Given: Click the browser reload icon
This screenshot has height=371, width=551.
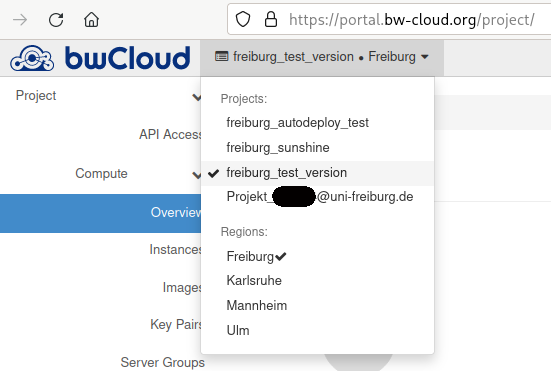Looking at the screenshot, I should pos(56,20).
